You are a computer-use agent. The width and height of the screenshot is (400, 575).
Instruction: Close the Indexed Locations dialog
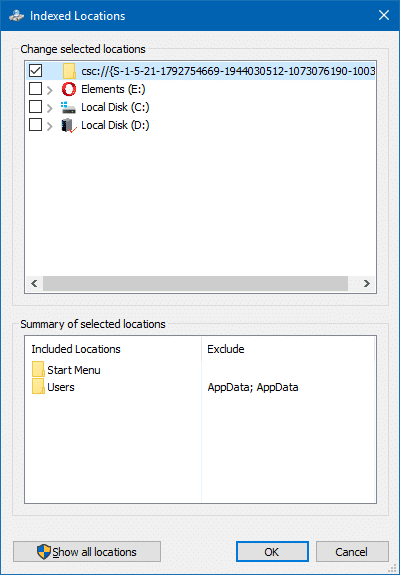[x=384, y=15]
